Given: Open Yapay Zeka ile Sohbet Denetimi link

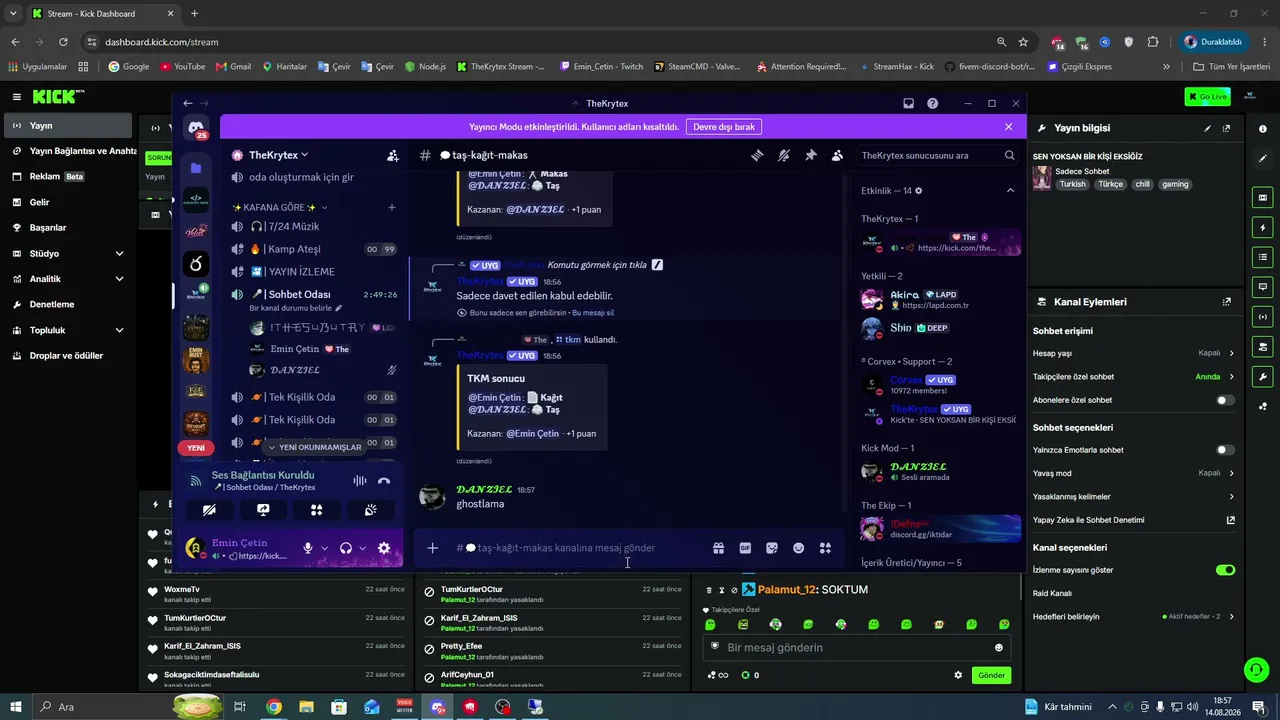Looking at the screenshot, I should pos(1133,520).
